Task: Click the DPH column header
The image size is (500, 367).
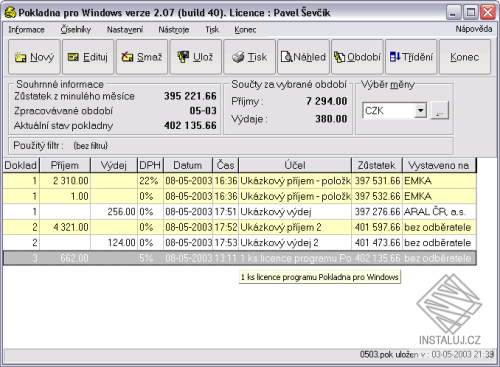Action: click(150, 165)
